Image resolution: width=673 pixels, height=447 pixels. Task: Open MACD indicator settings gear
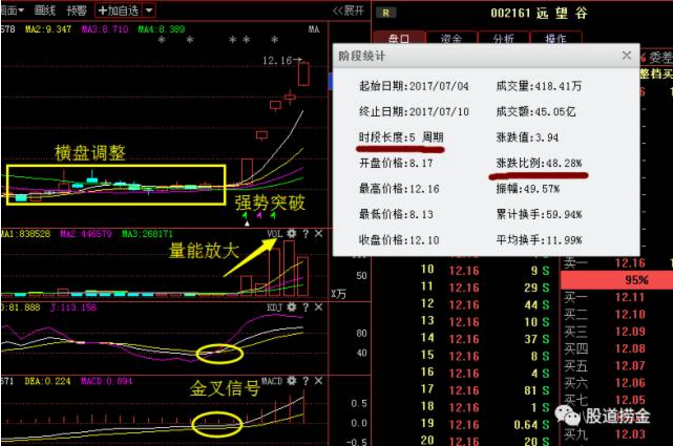coord(290,381)
